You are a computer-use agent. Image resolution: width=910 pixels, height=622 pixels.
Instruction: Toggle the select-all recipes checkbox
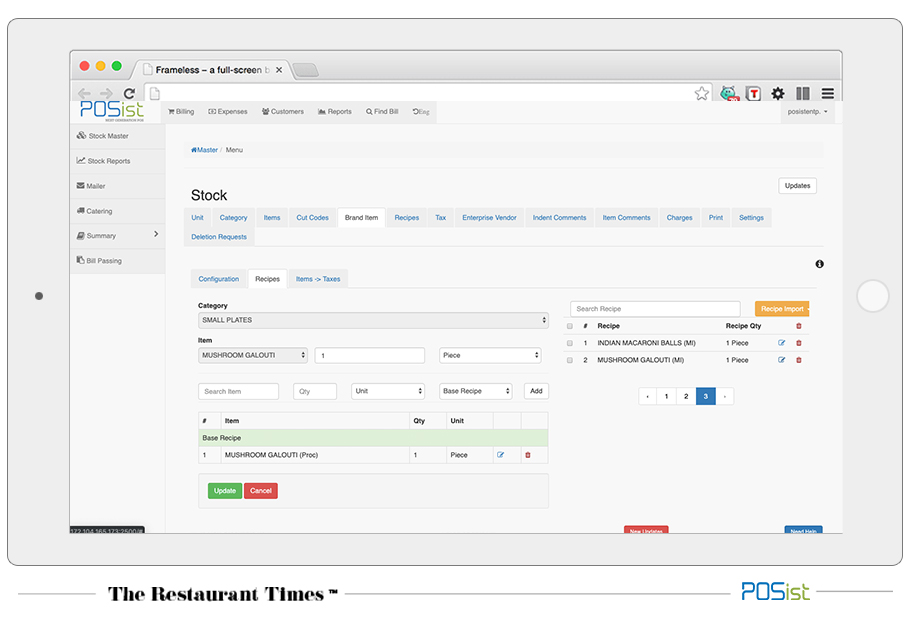pyautogui.click(x=569, y=326)
